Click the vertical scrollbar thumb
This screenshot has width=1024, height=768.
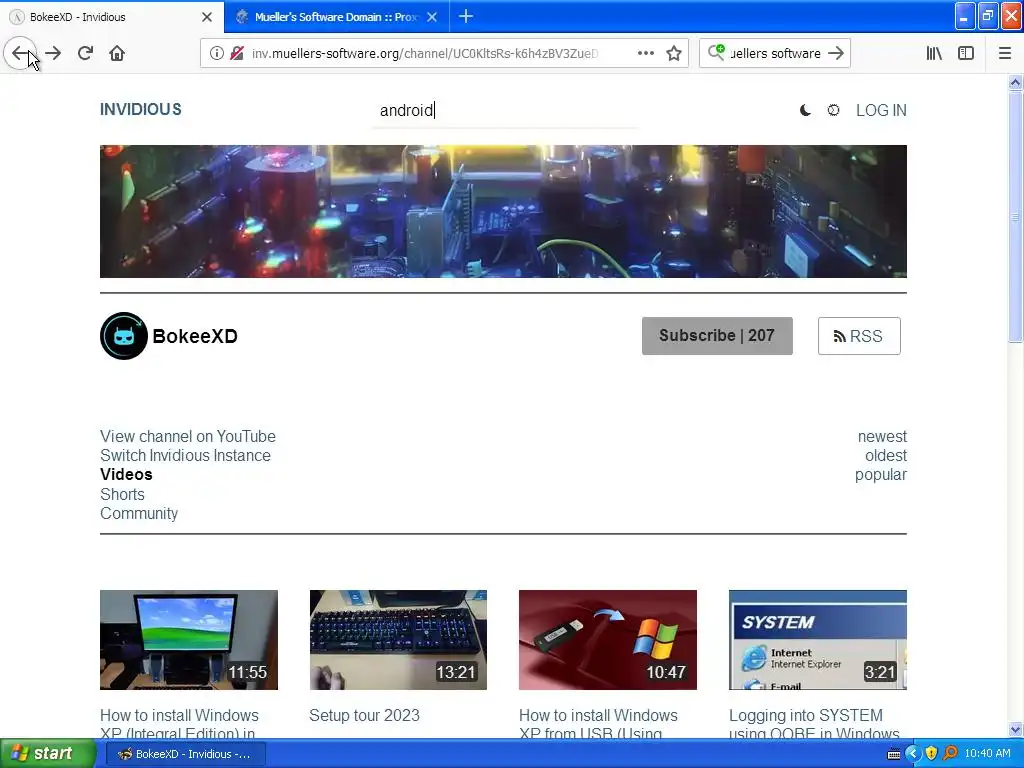tap(1015, 216)
